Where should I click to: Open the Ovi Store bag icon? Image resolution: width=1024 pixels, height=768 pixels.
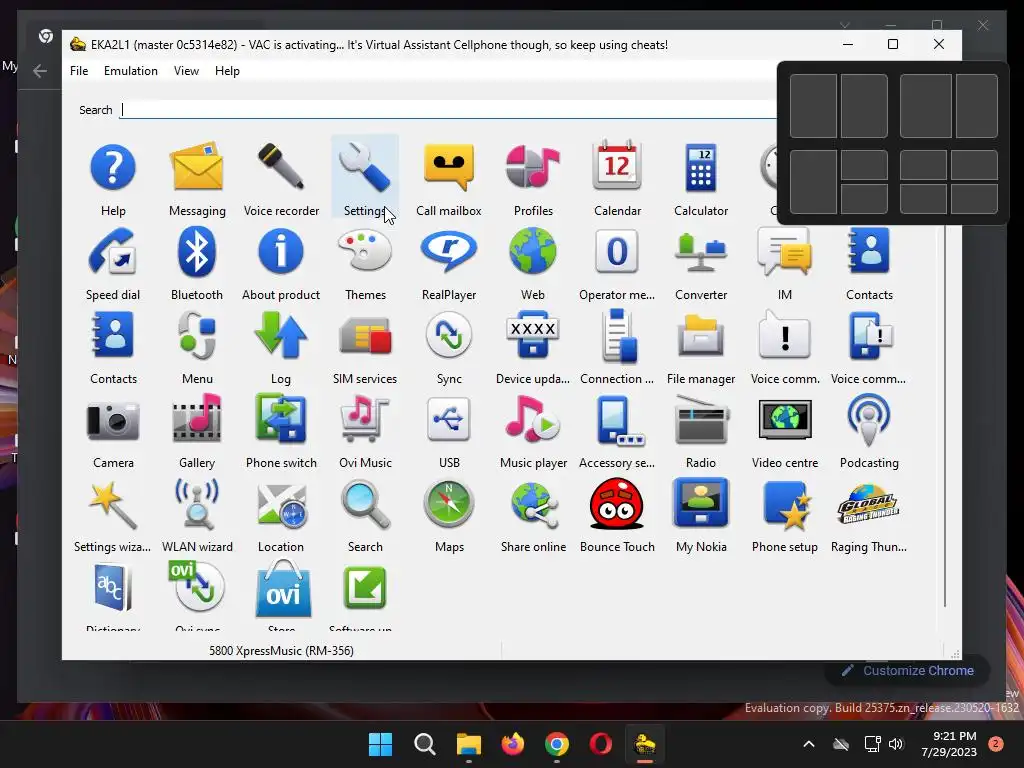(283, 588)
